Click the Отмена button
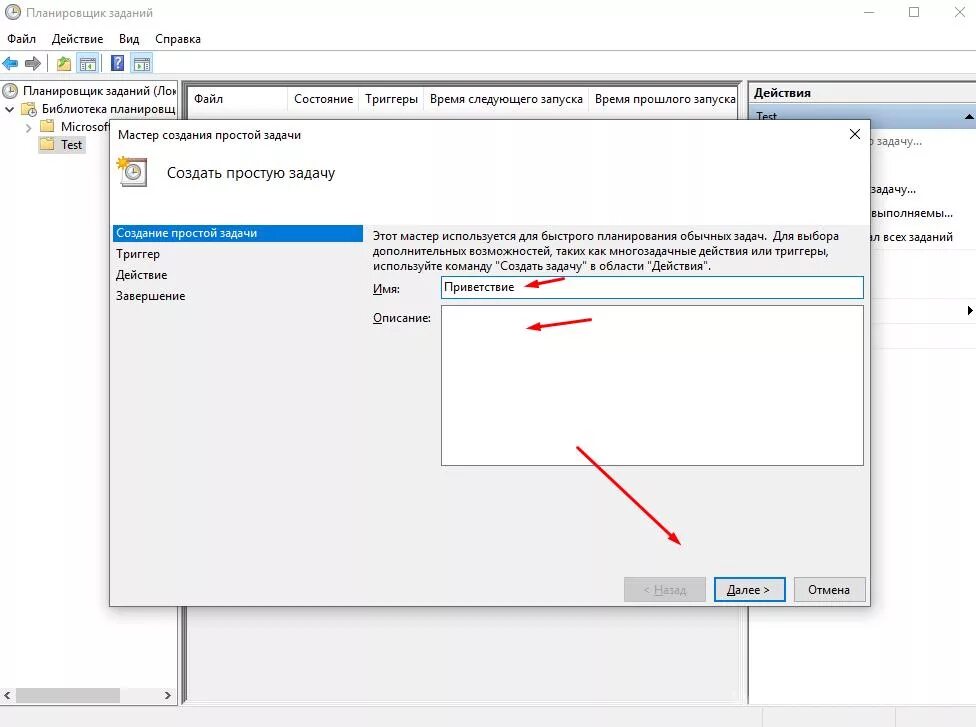The image size is (976, 727). pos(829,589)
